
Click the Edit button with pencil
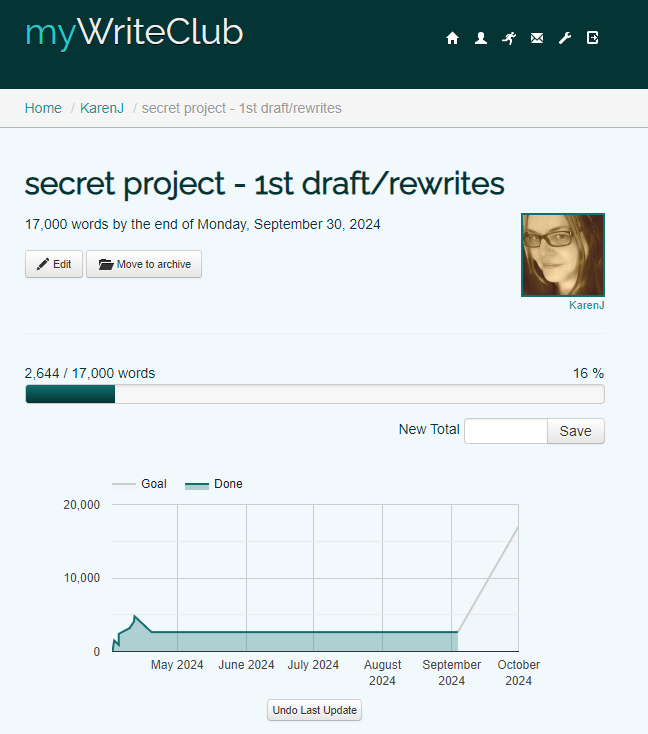point(54,264)
